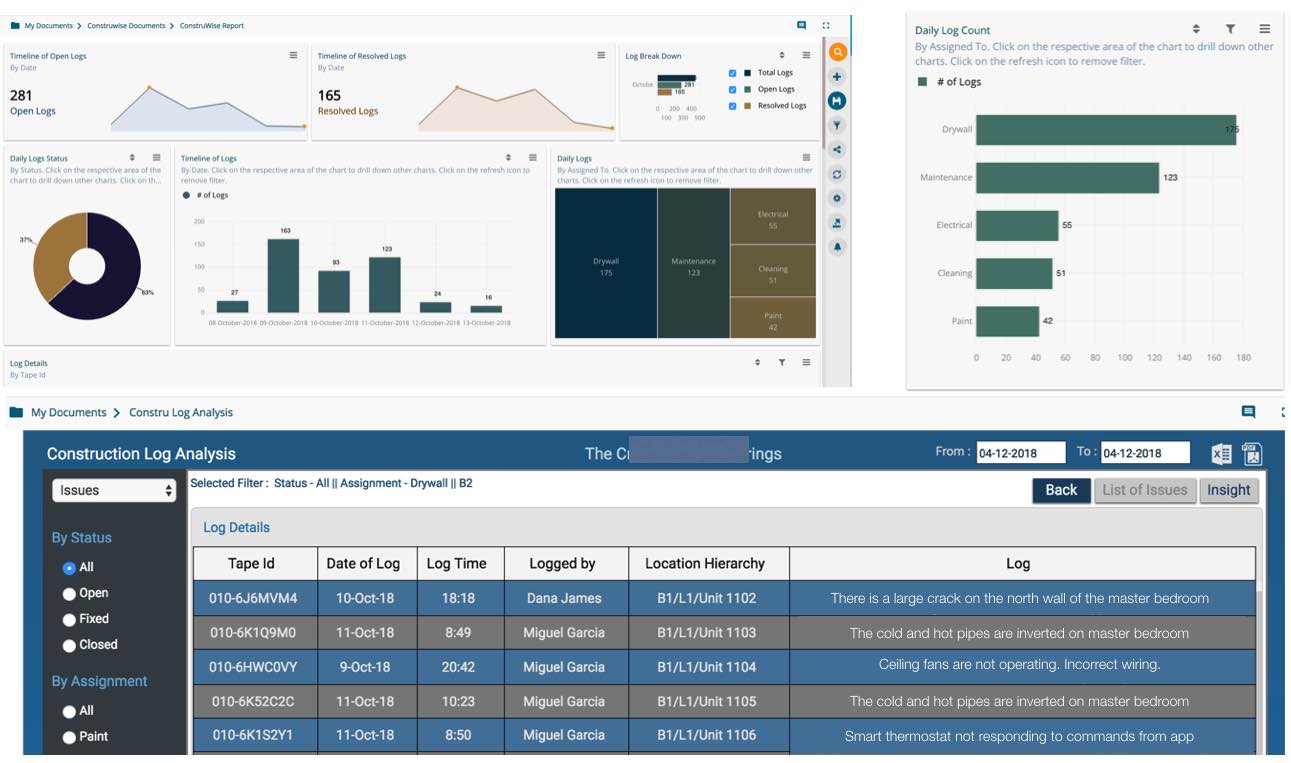
Task: Open the gear settings icon in sidebar
Action: [837, 198]
